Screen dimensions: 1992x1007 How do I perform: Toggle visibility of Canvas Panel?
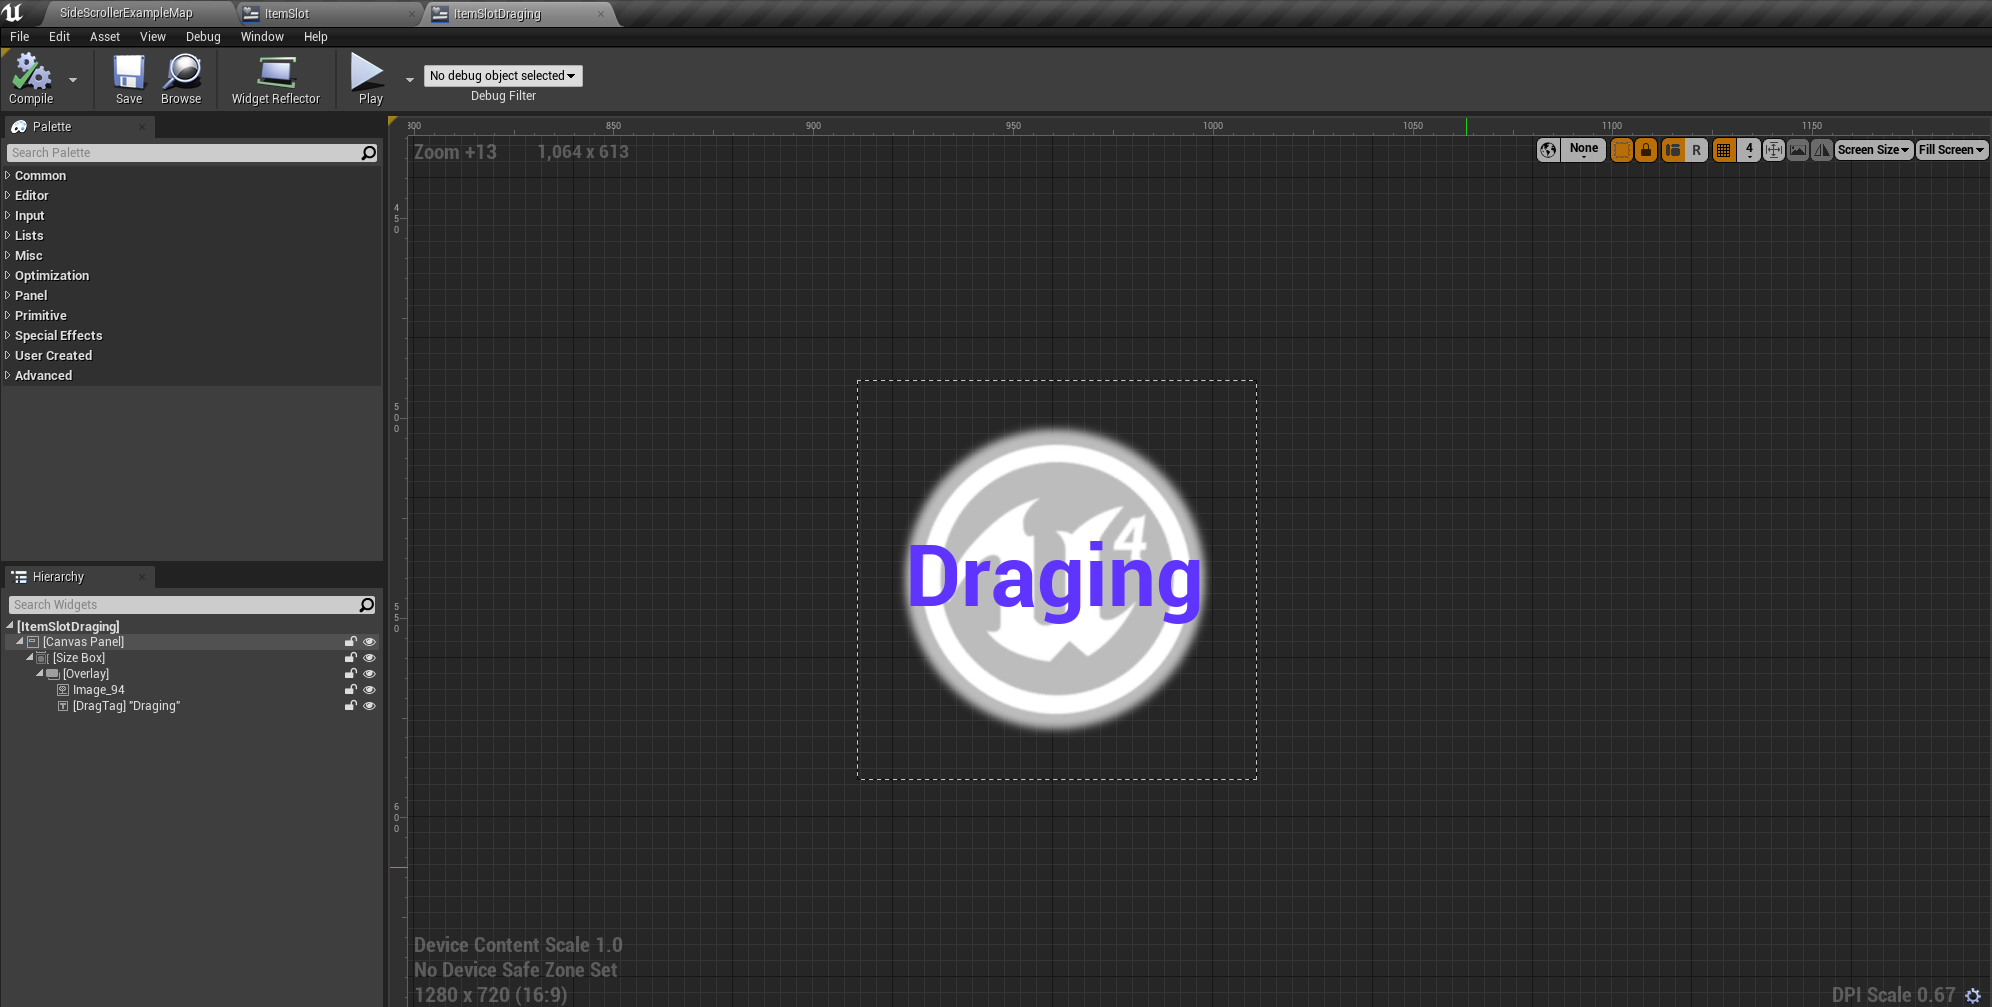(369, 642)
